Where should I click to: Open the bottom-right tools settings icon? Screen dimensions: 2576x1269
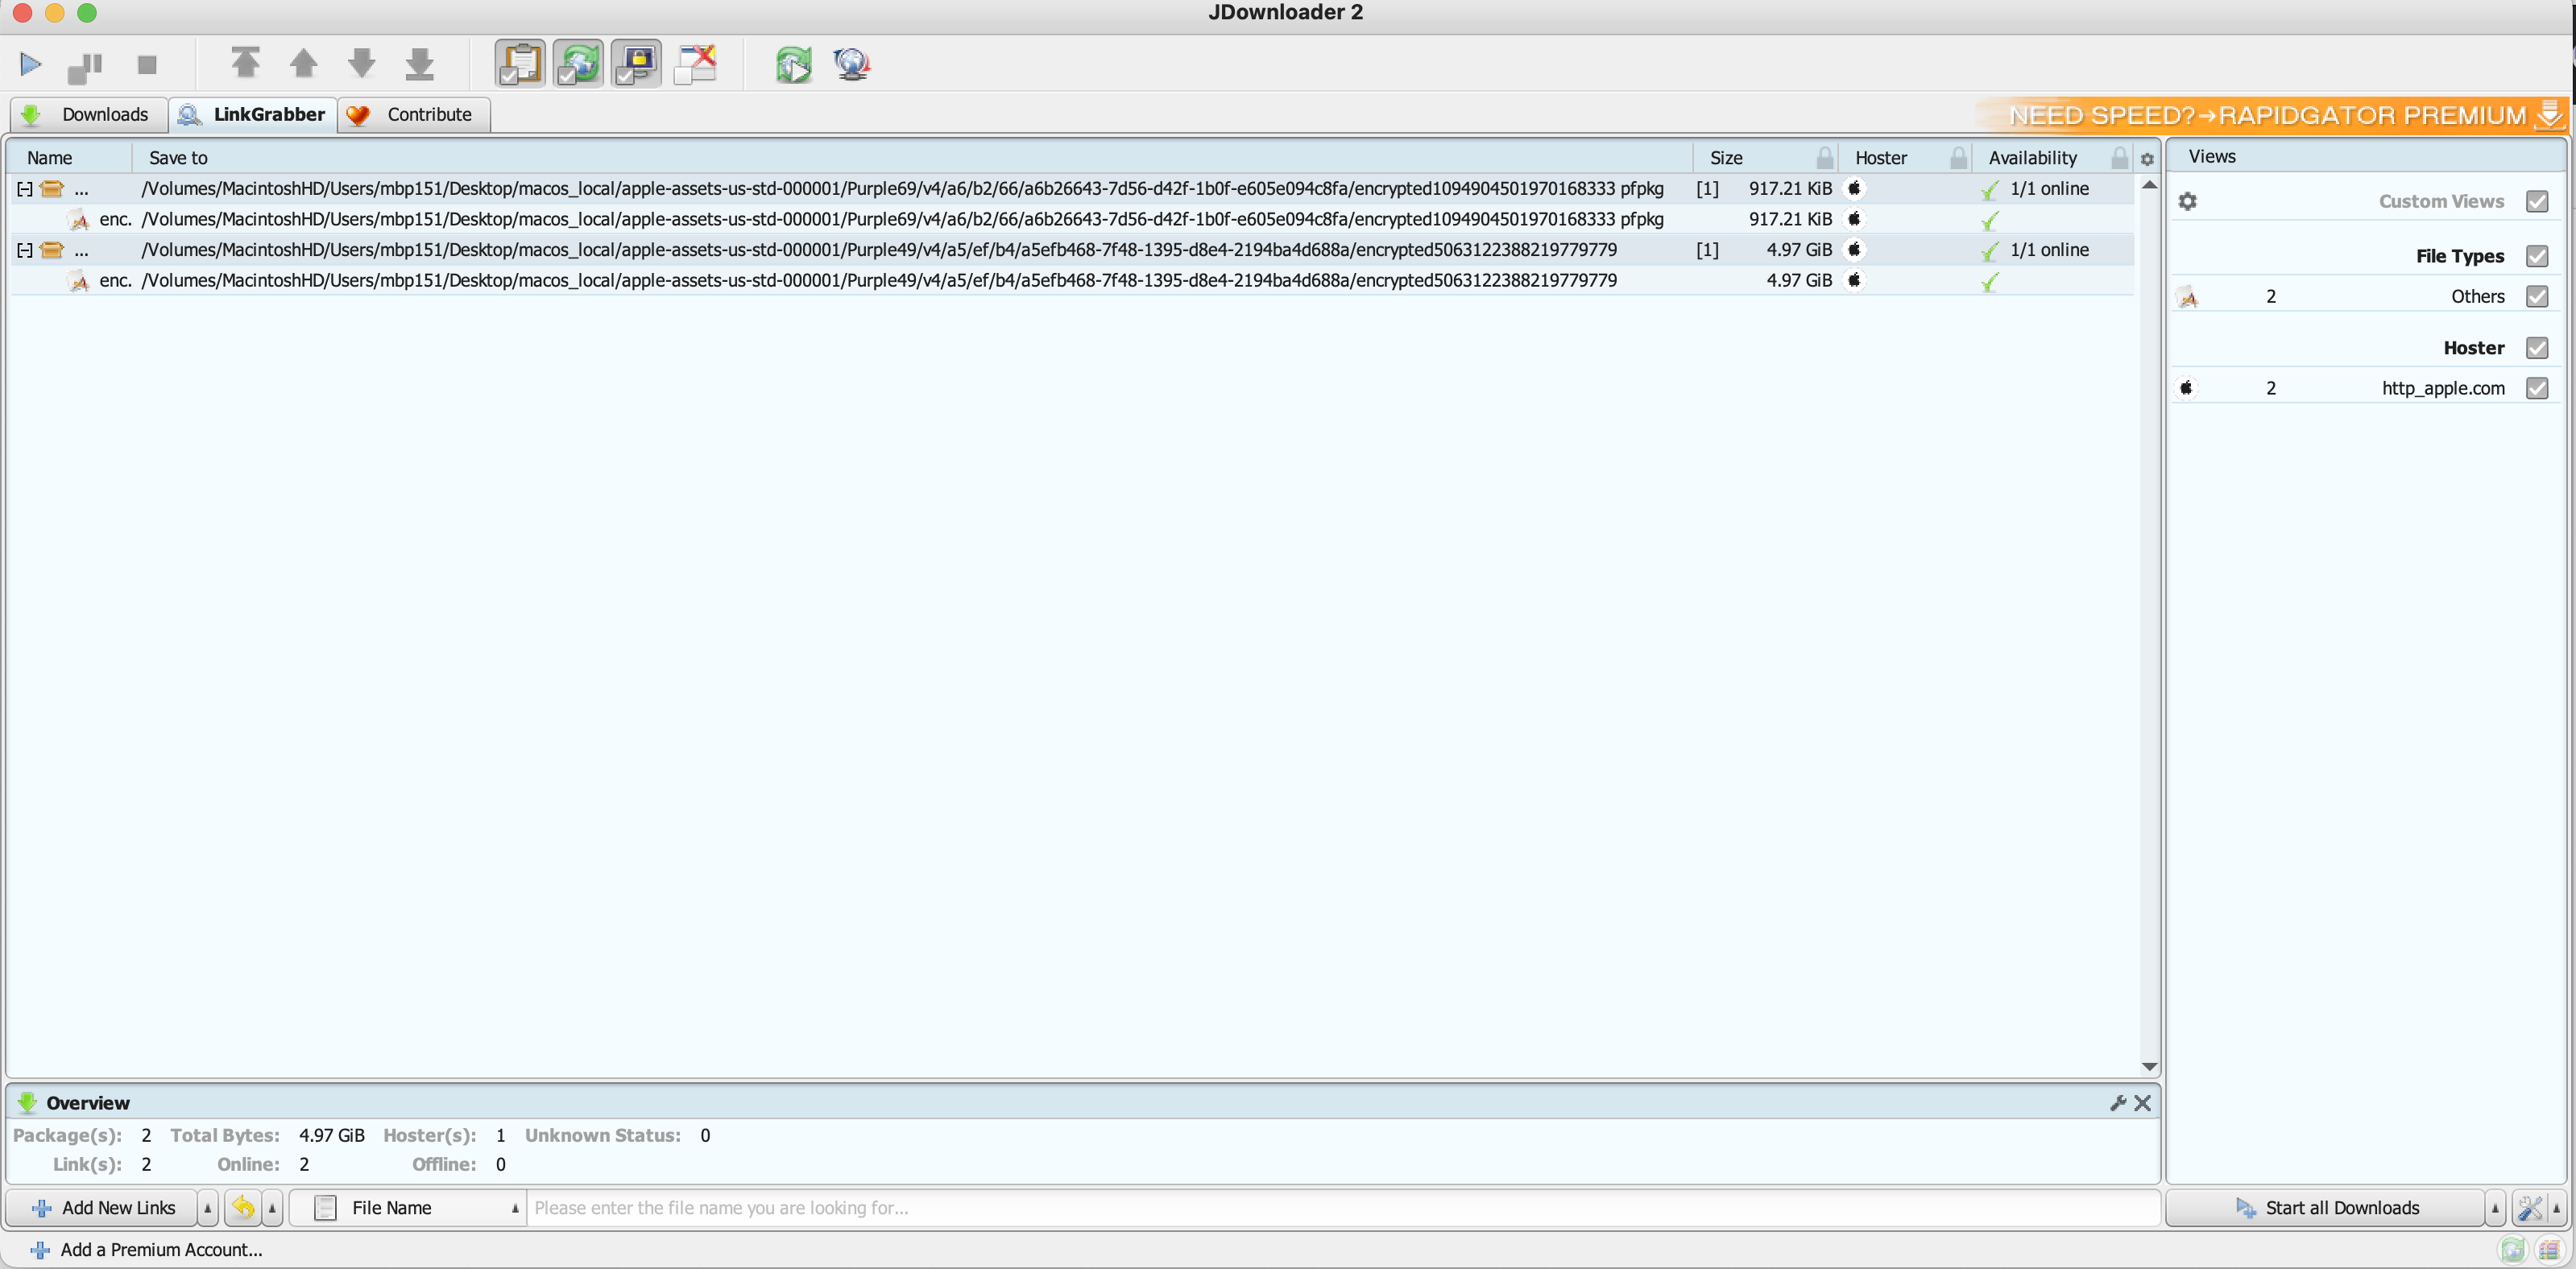[2530, 1208]
